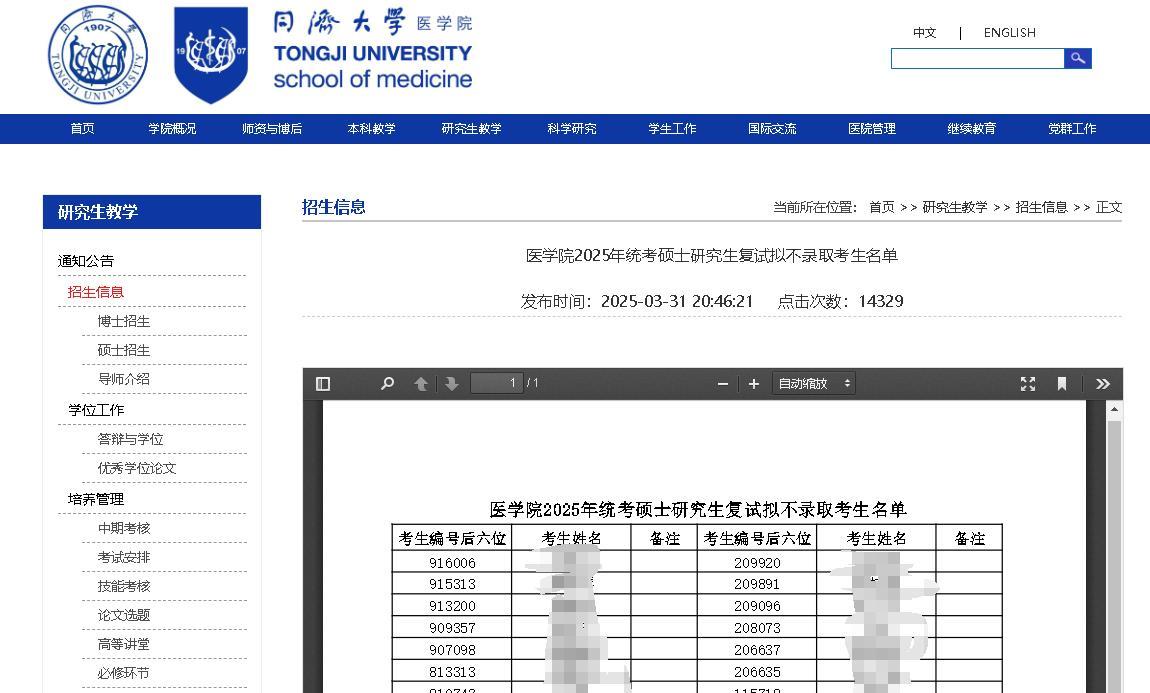Click the publish time 2025-03-31 20:46:21
Image resolution: width=1150 pixels, height=693 pixels.
[x=676, y=301]
